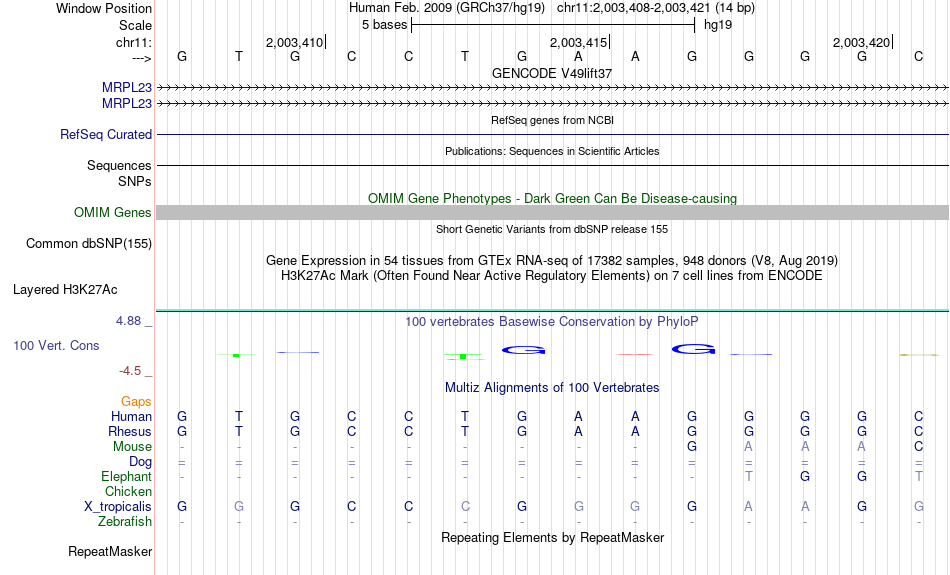Click the 2,003,415 position marker
This screenshot has width=950, height=575.
(579, 42)
